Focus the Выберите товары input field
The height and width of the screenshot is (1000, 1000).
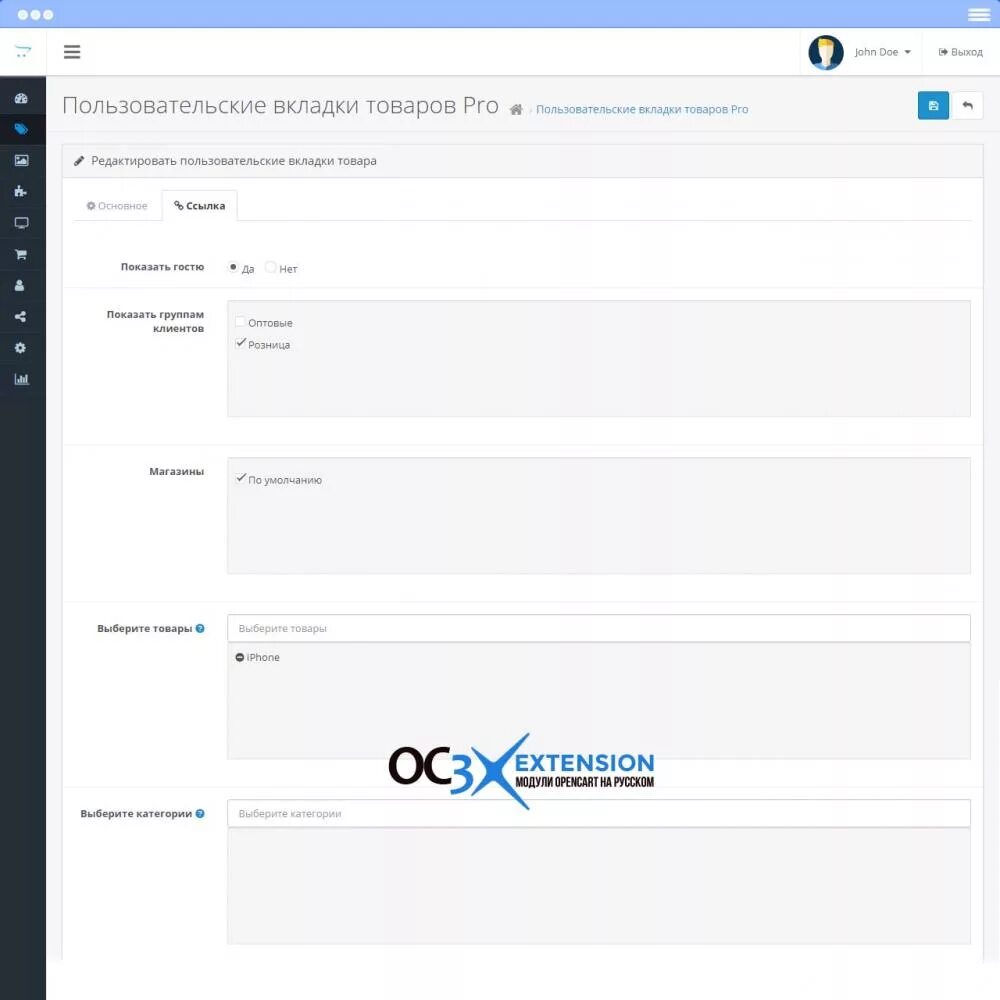[x=598, y=628]
